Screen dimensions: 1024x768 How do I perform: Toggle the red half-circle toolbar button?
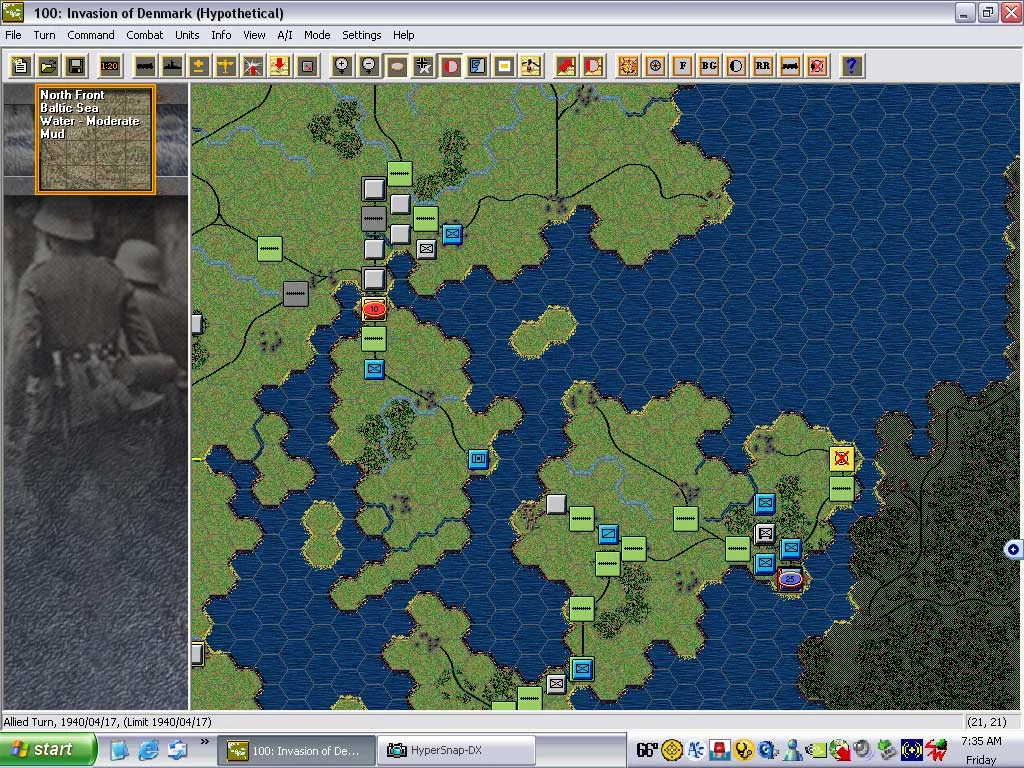coord(451,66)
